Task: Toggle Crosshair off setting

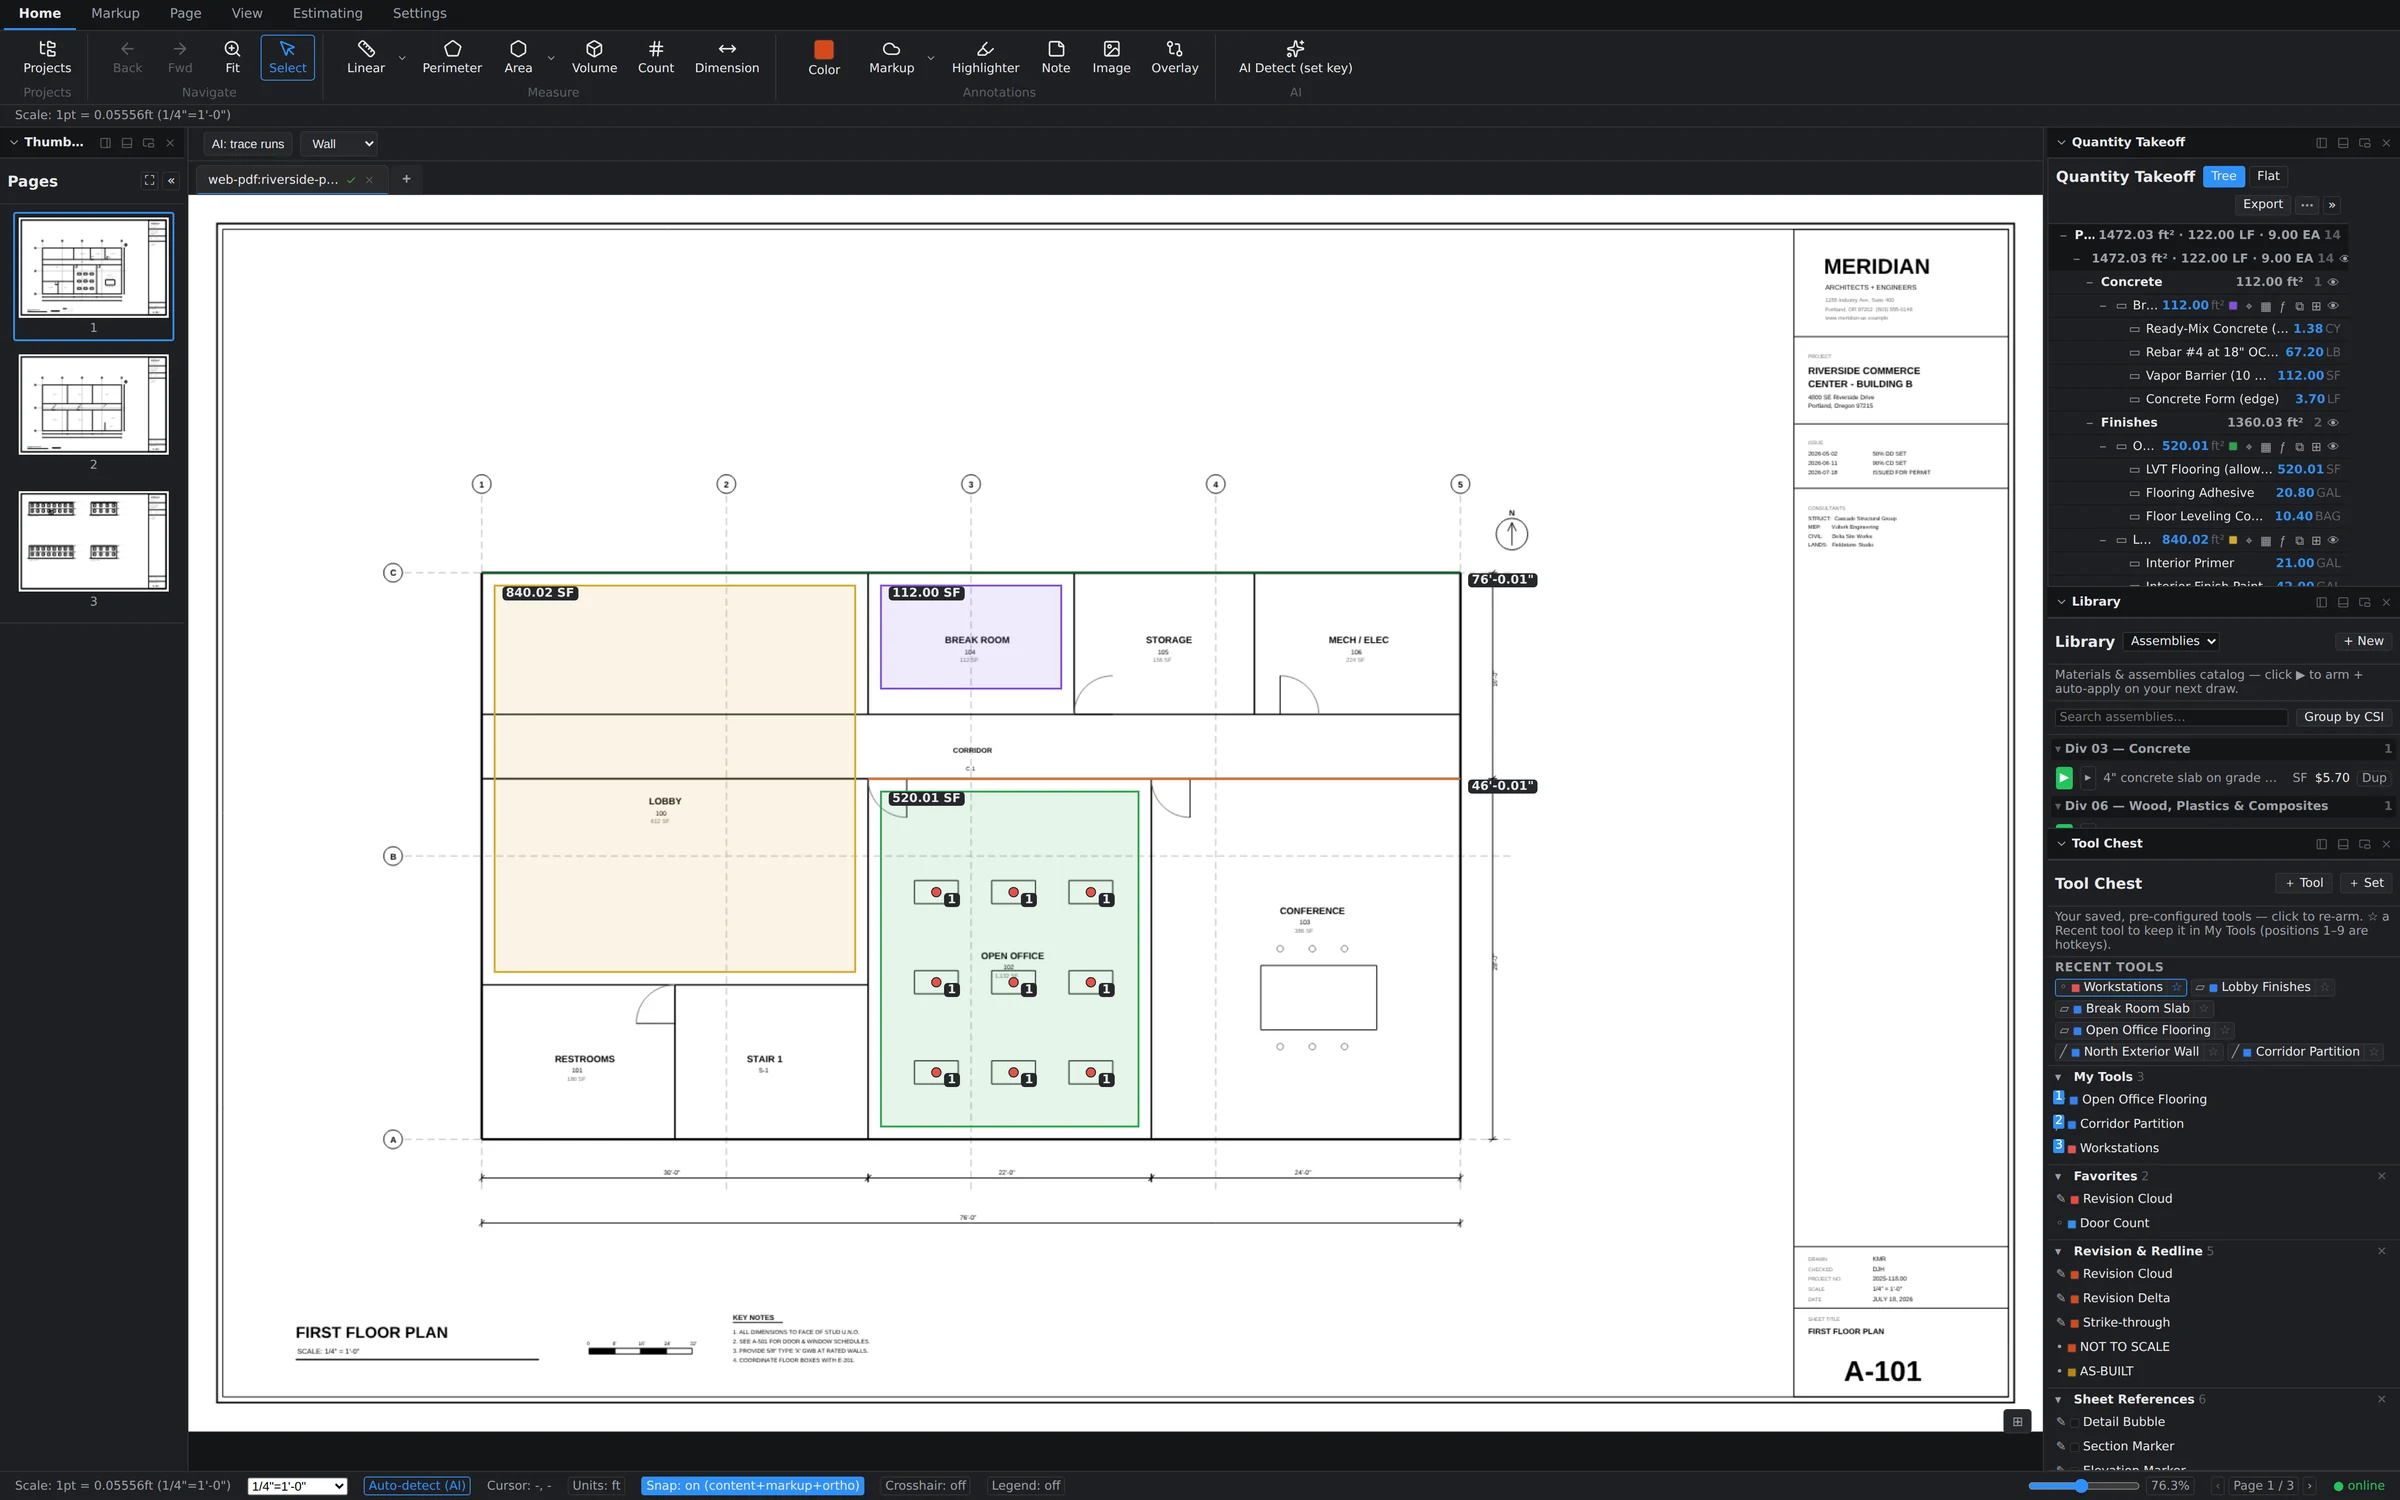Action: pyautogui.click(x=925, y=1486)
